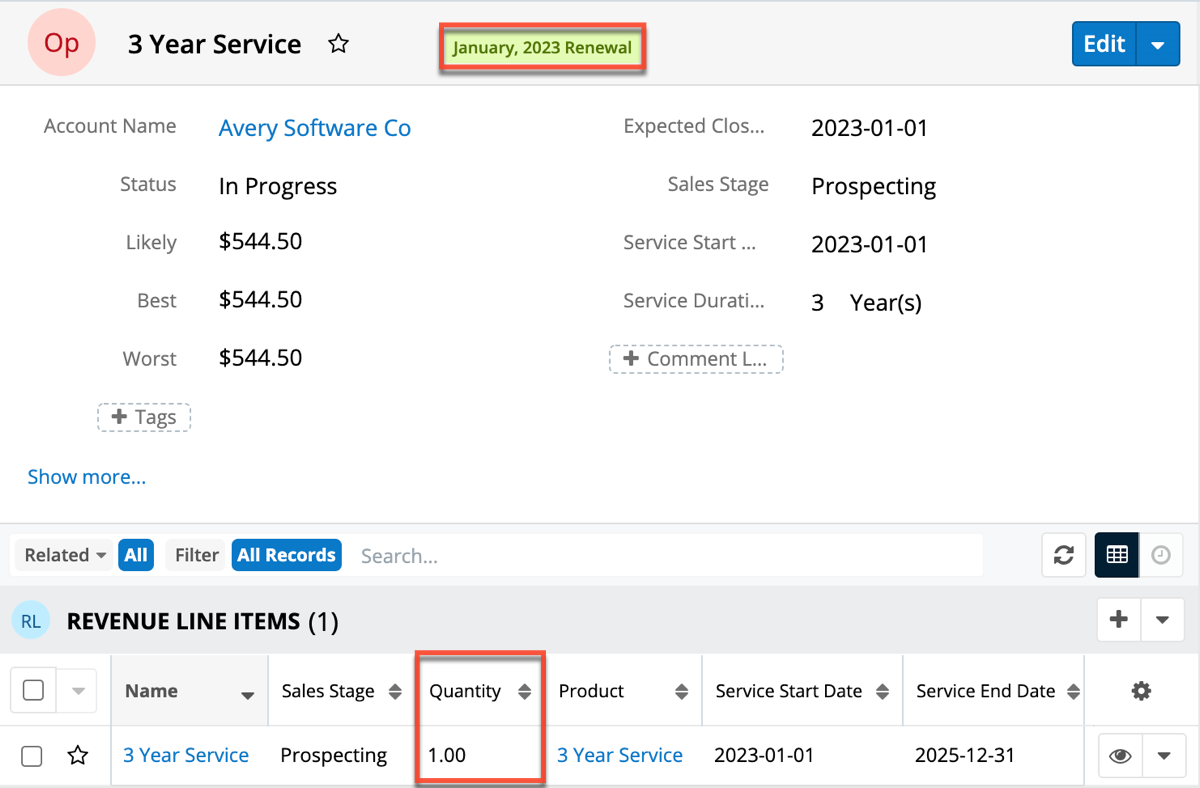Viewport: 1200px width, 788px height.
Task: Open the Avery Software Co account link
Action: coord(314,128)
